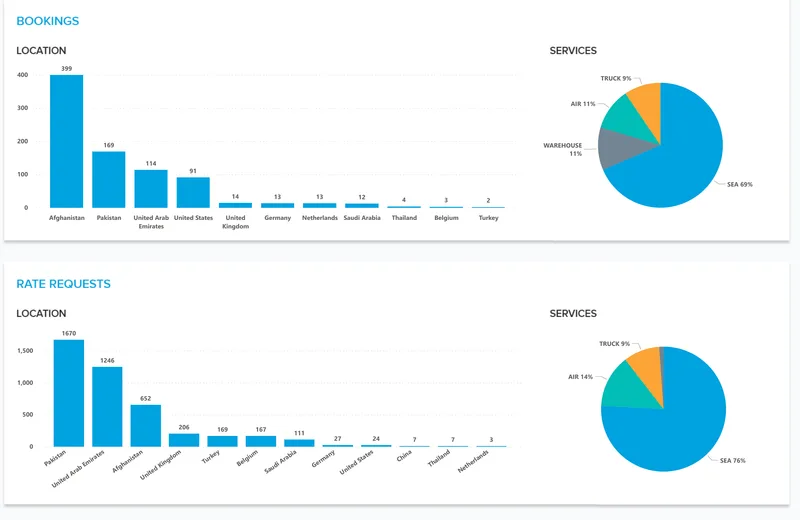Click the value label '111' above Saudi Arabia bar
Screen dimensions: 800x520
[299, 433]
